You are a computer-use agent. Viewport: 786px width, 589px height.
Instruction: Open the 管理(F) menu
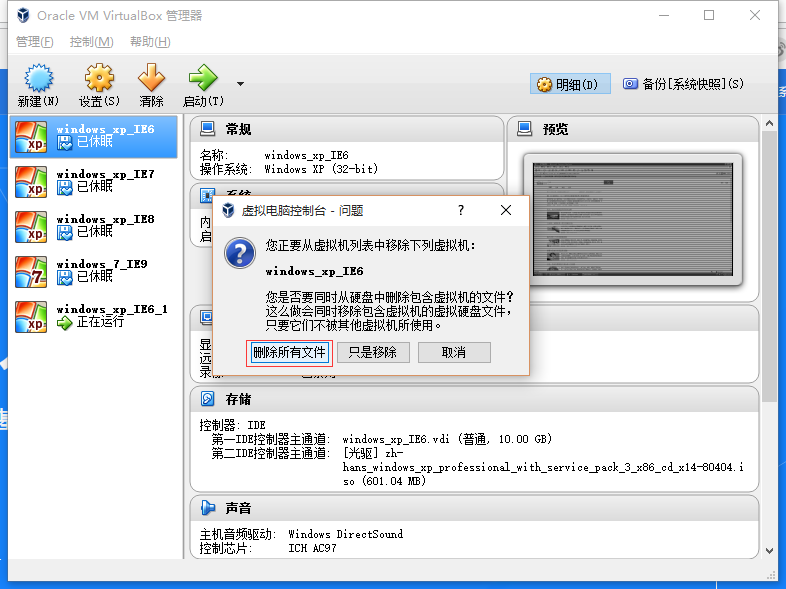point(35,42)
